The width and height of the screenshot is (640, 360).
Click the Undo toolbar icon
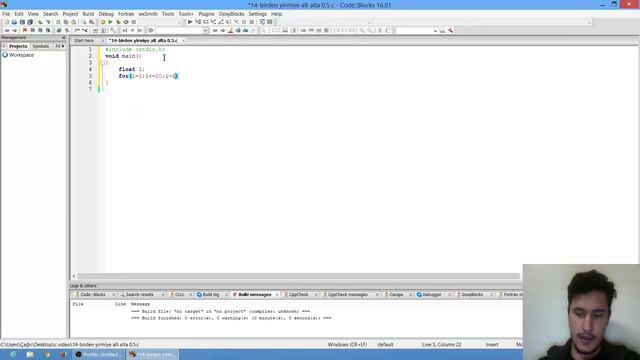pos(40,22)
